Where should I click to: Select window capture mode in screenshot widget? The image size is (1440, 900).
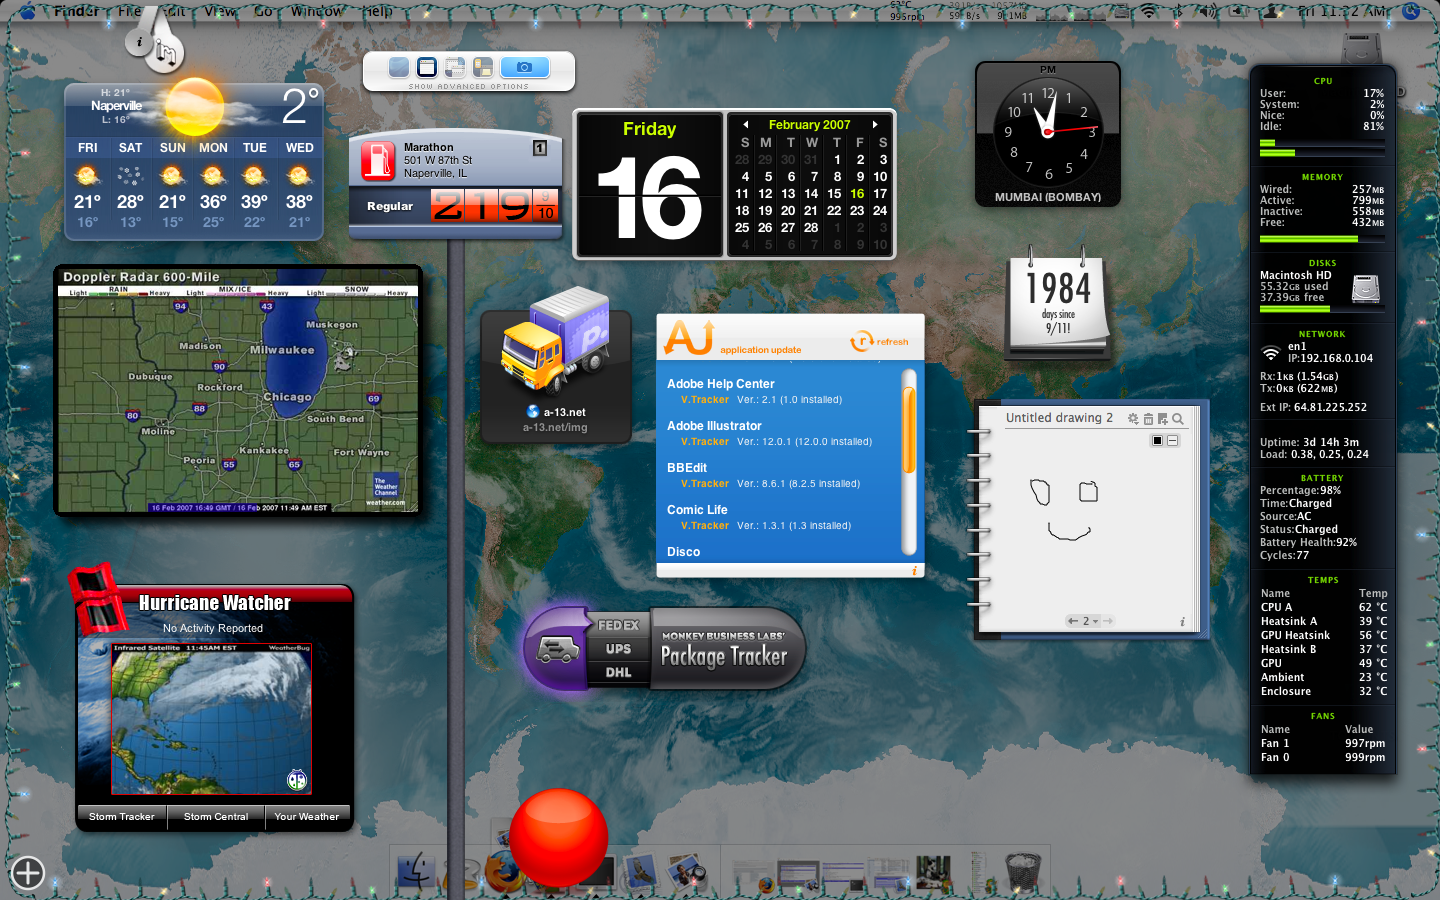click(427, 67)
